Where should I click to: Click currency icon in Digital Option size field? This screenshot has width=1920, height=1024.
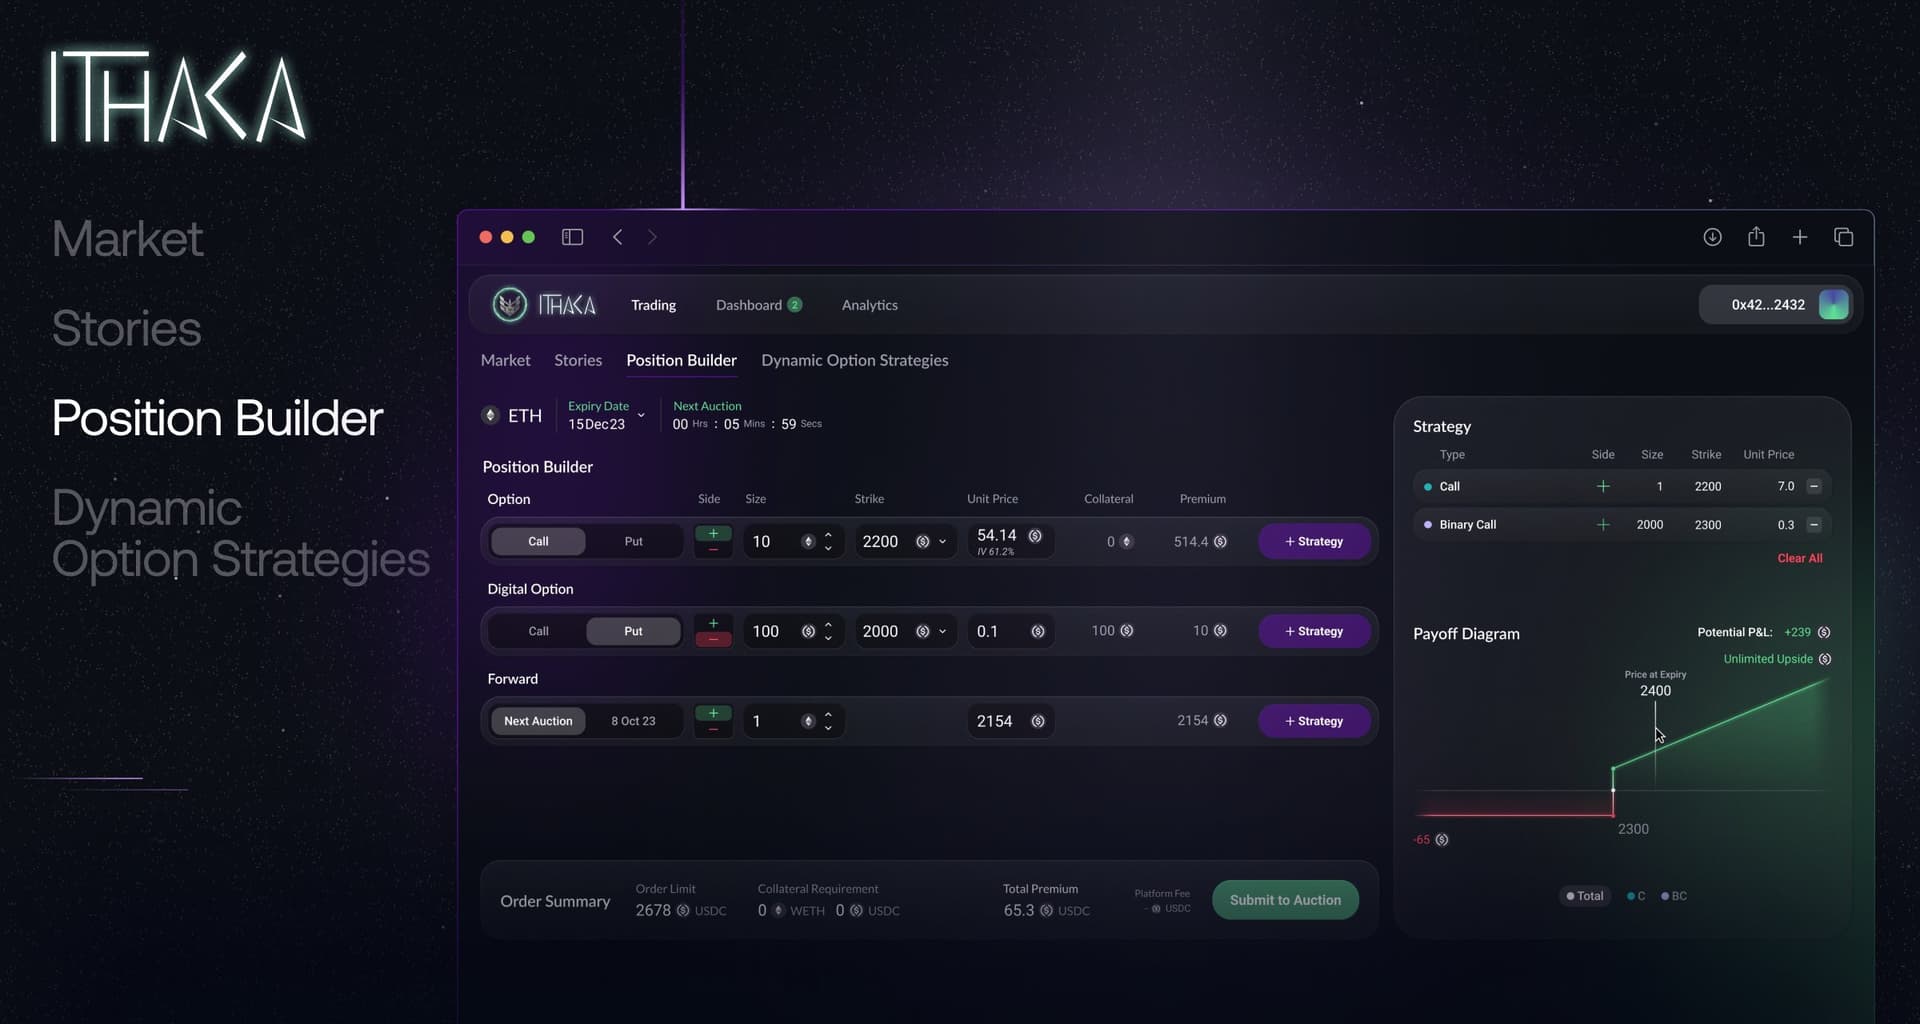[808, 631]
